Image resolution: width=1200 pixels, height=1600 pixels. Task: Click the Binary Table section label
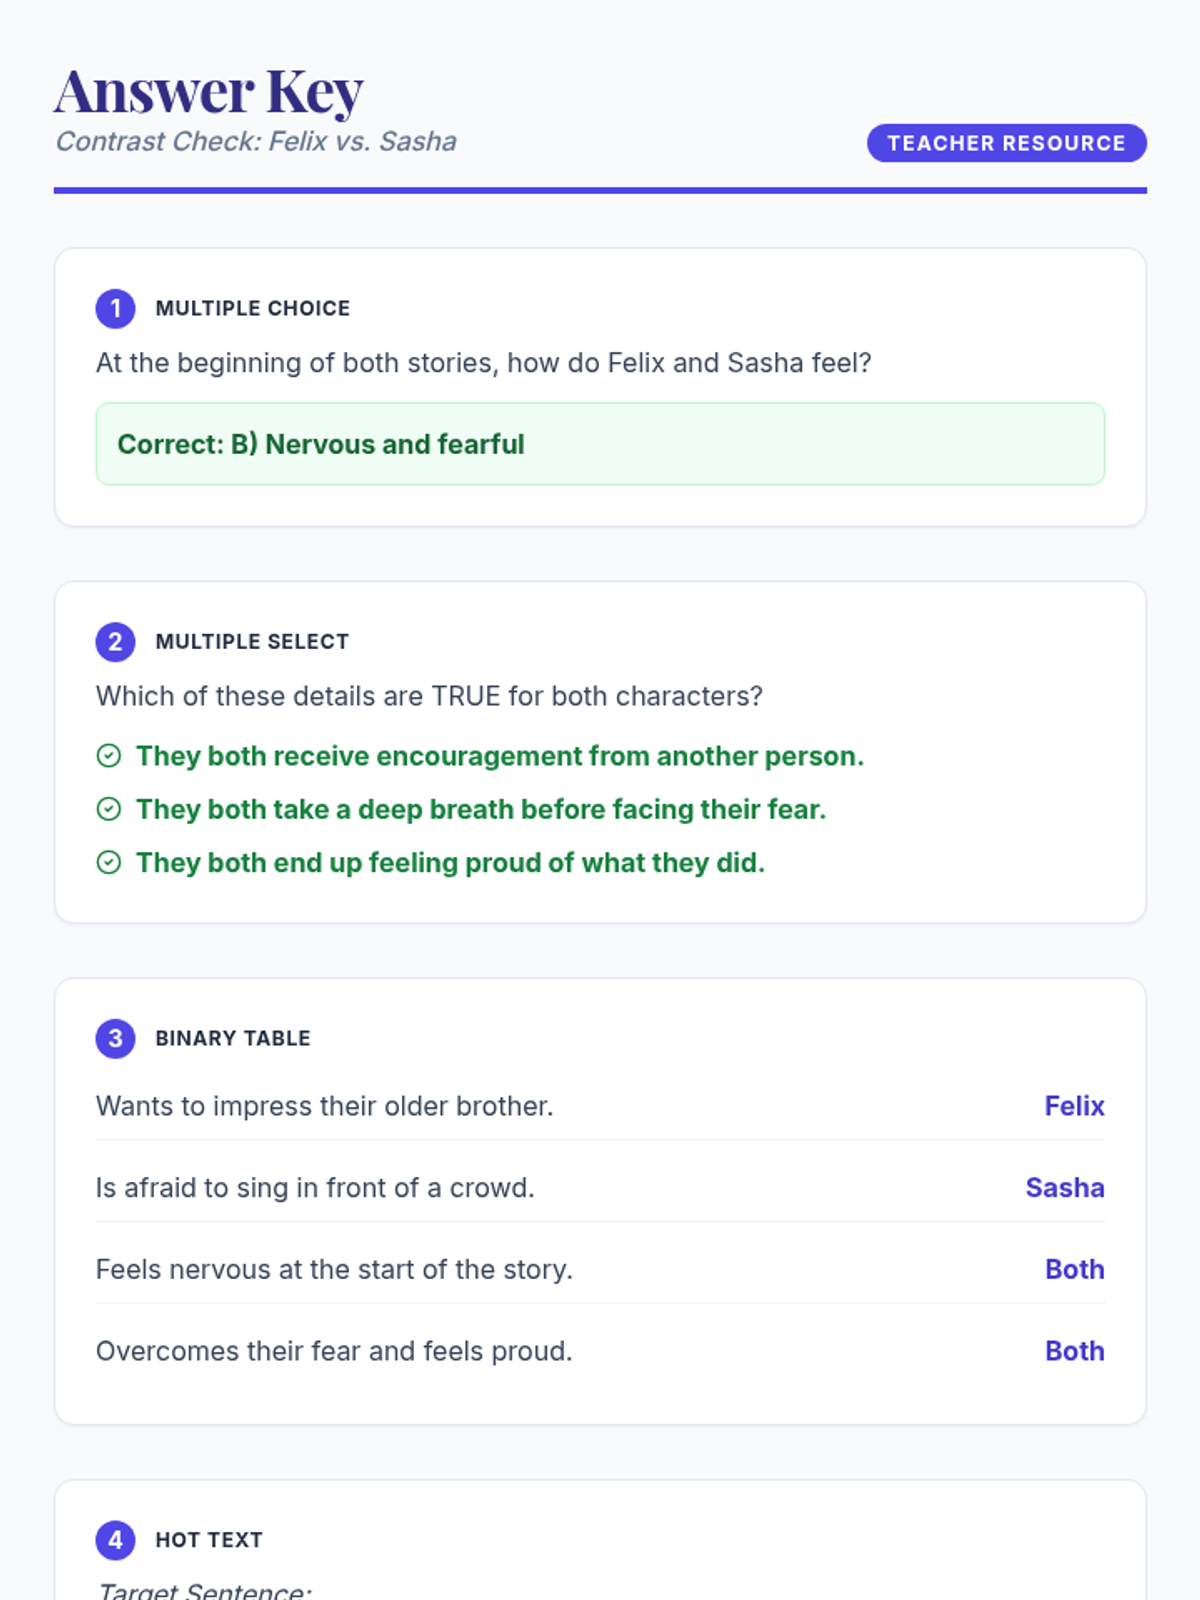click(233, 1038)
